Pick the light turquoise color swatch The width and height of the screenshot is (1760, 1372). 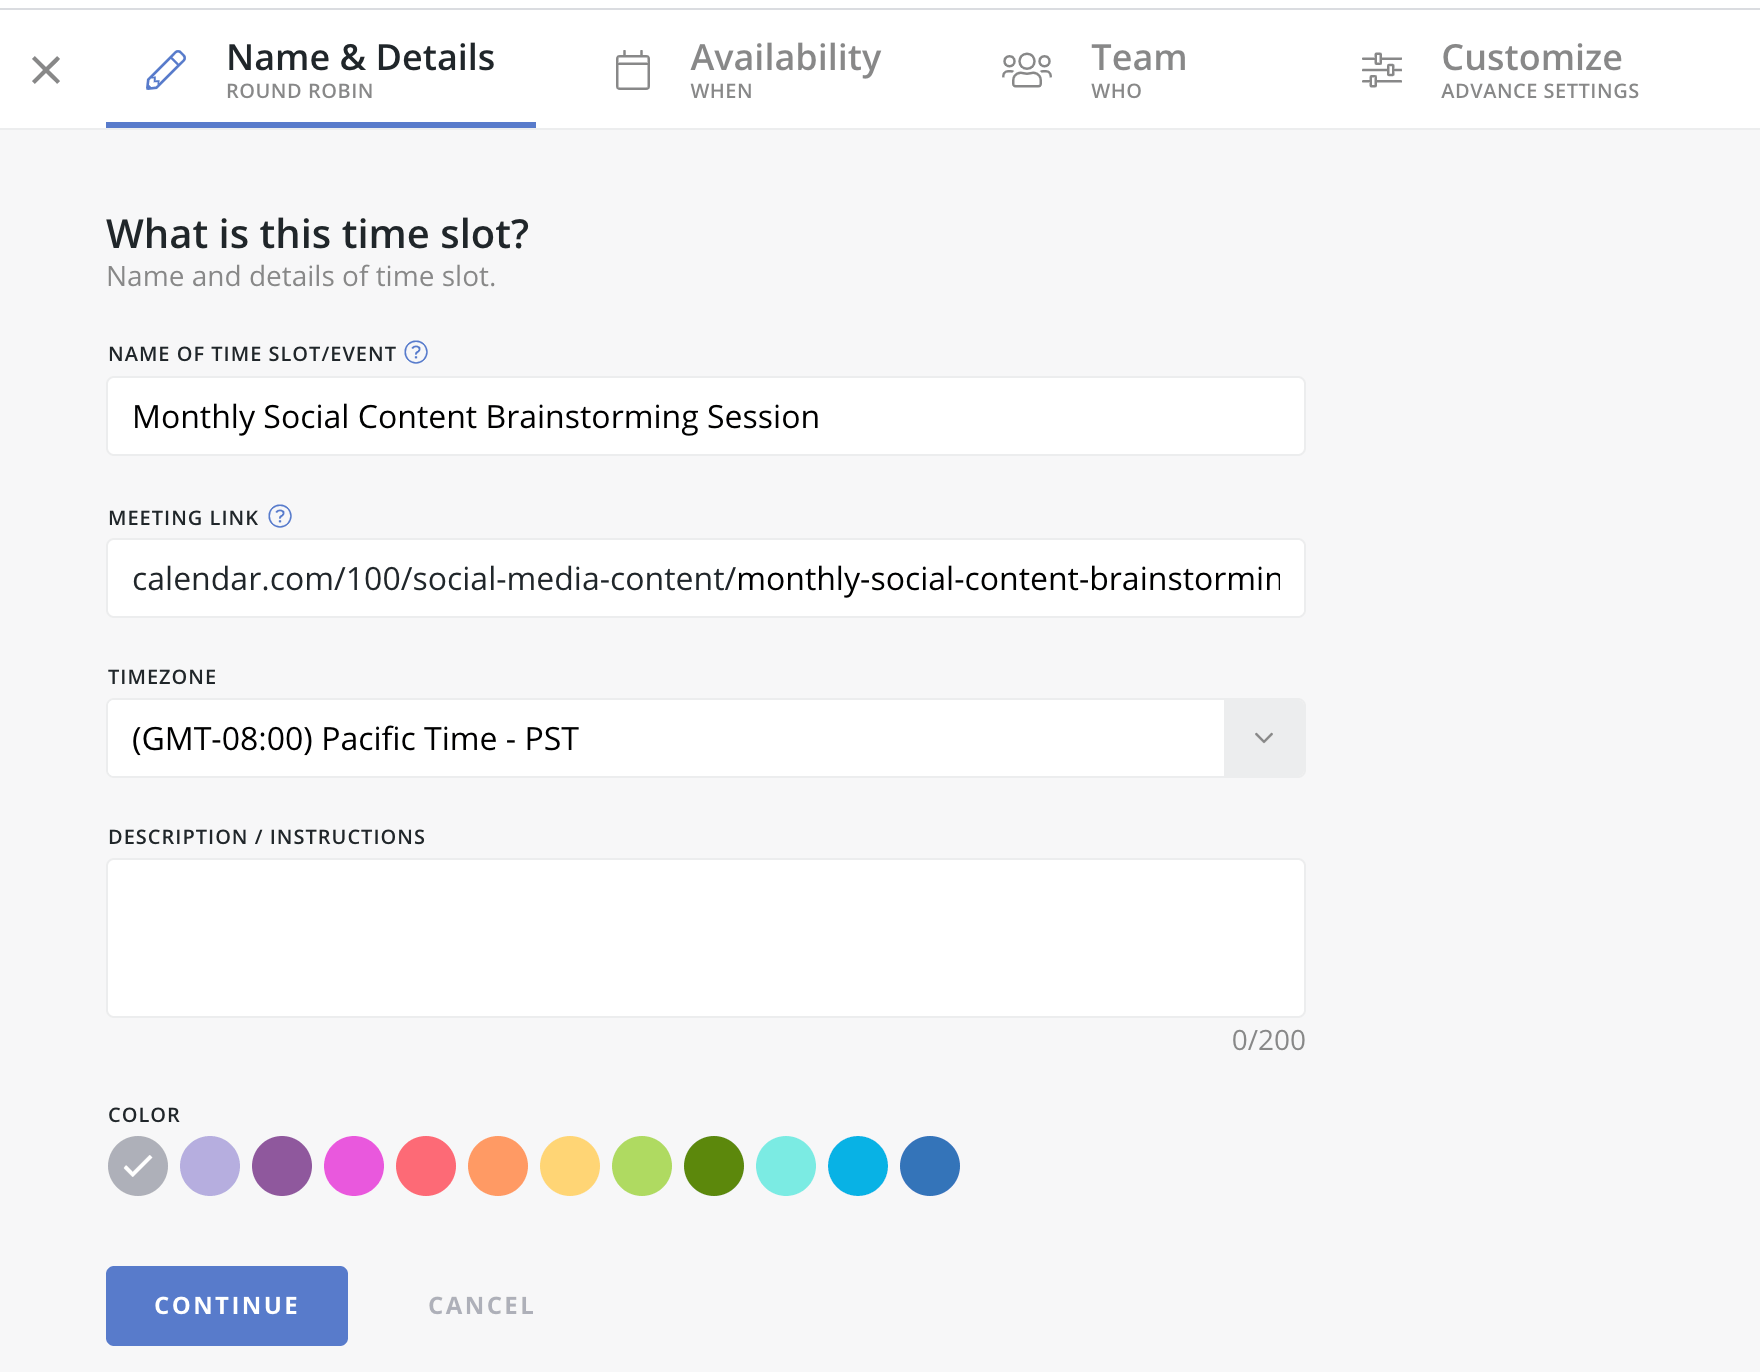coord(786,1166)
